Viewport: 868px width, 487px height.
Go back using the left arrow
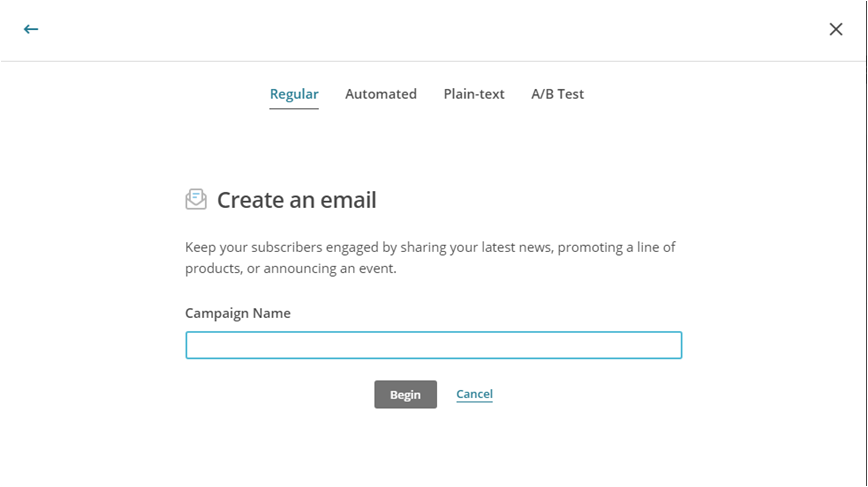(x=31, y=29)
